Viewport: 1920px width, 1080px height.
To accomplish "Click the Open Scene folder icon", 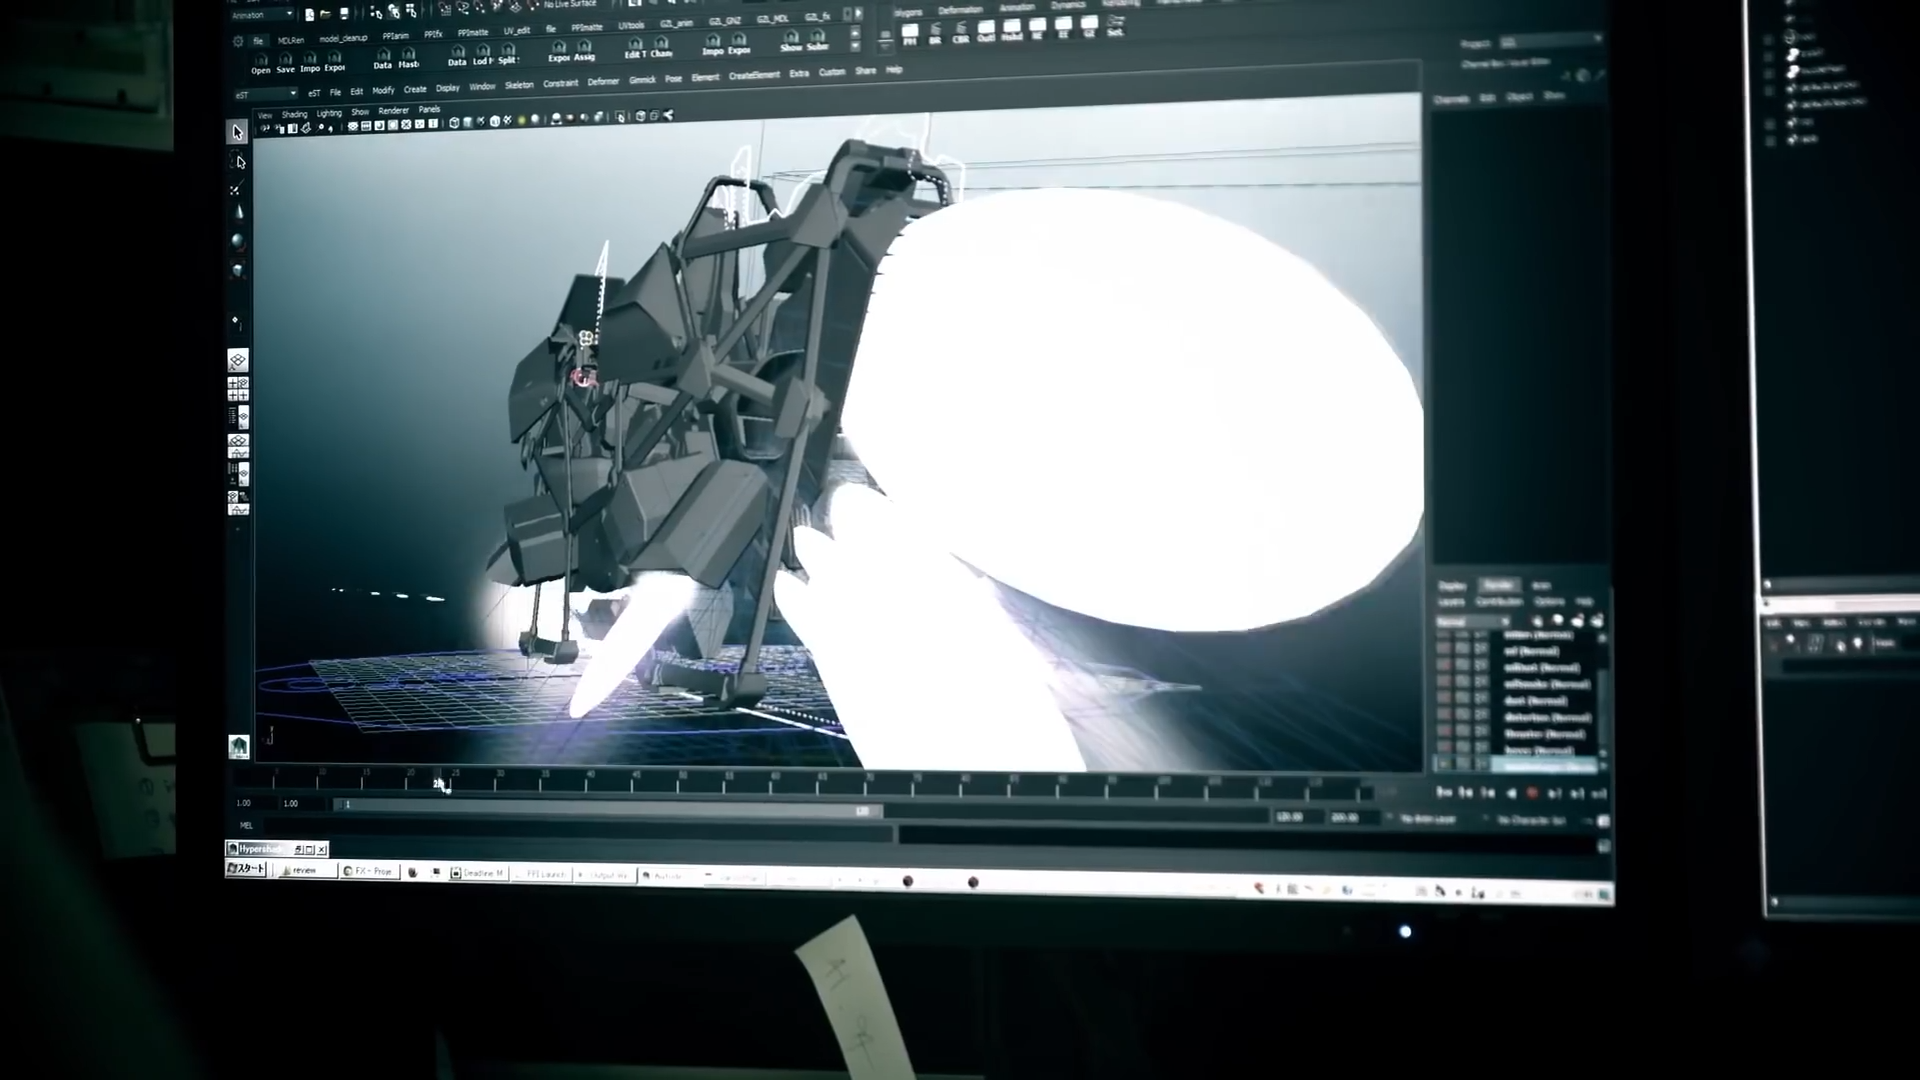I will click(326, 14).
